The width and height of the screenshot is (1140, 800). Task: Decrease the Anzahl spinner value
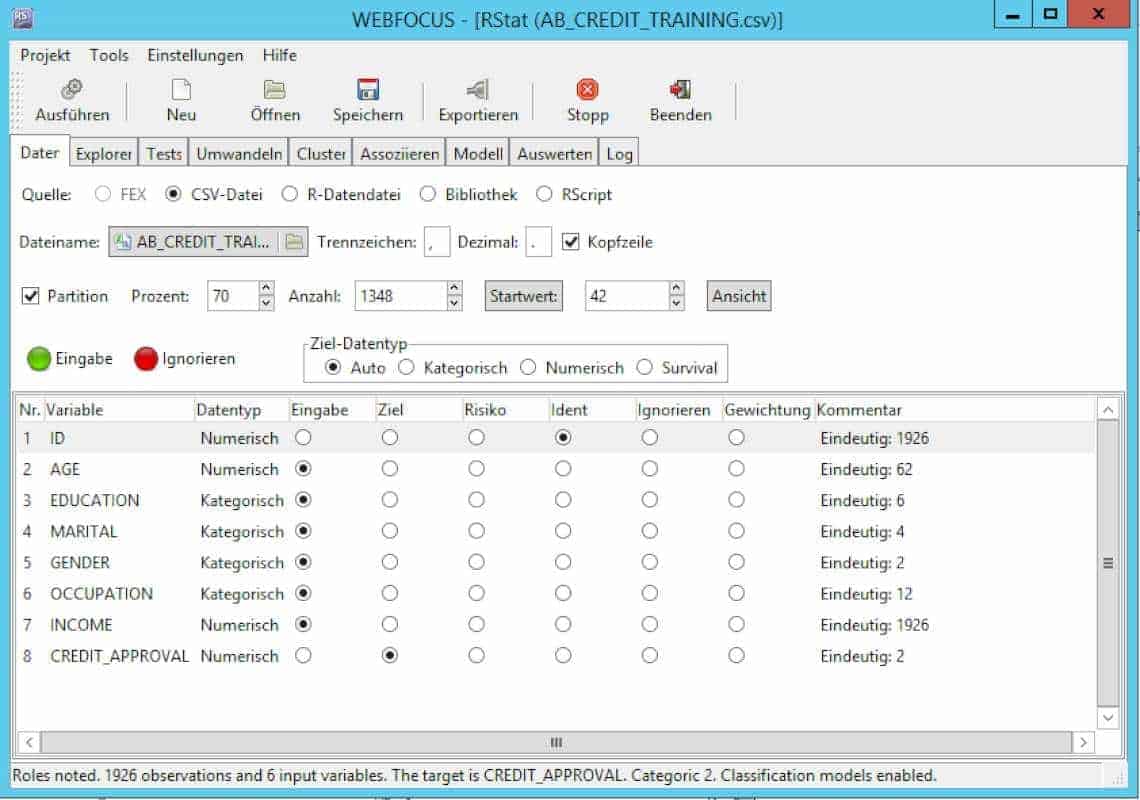[454, 303]
